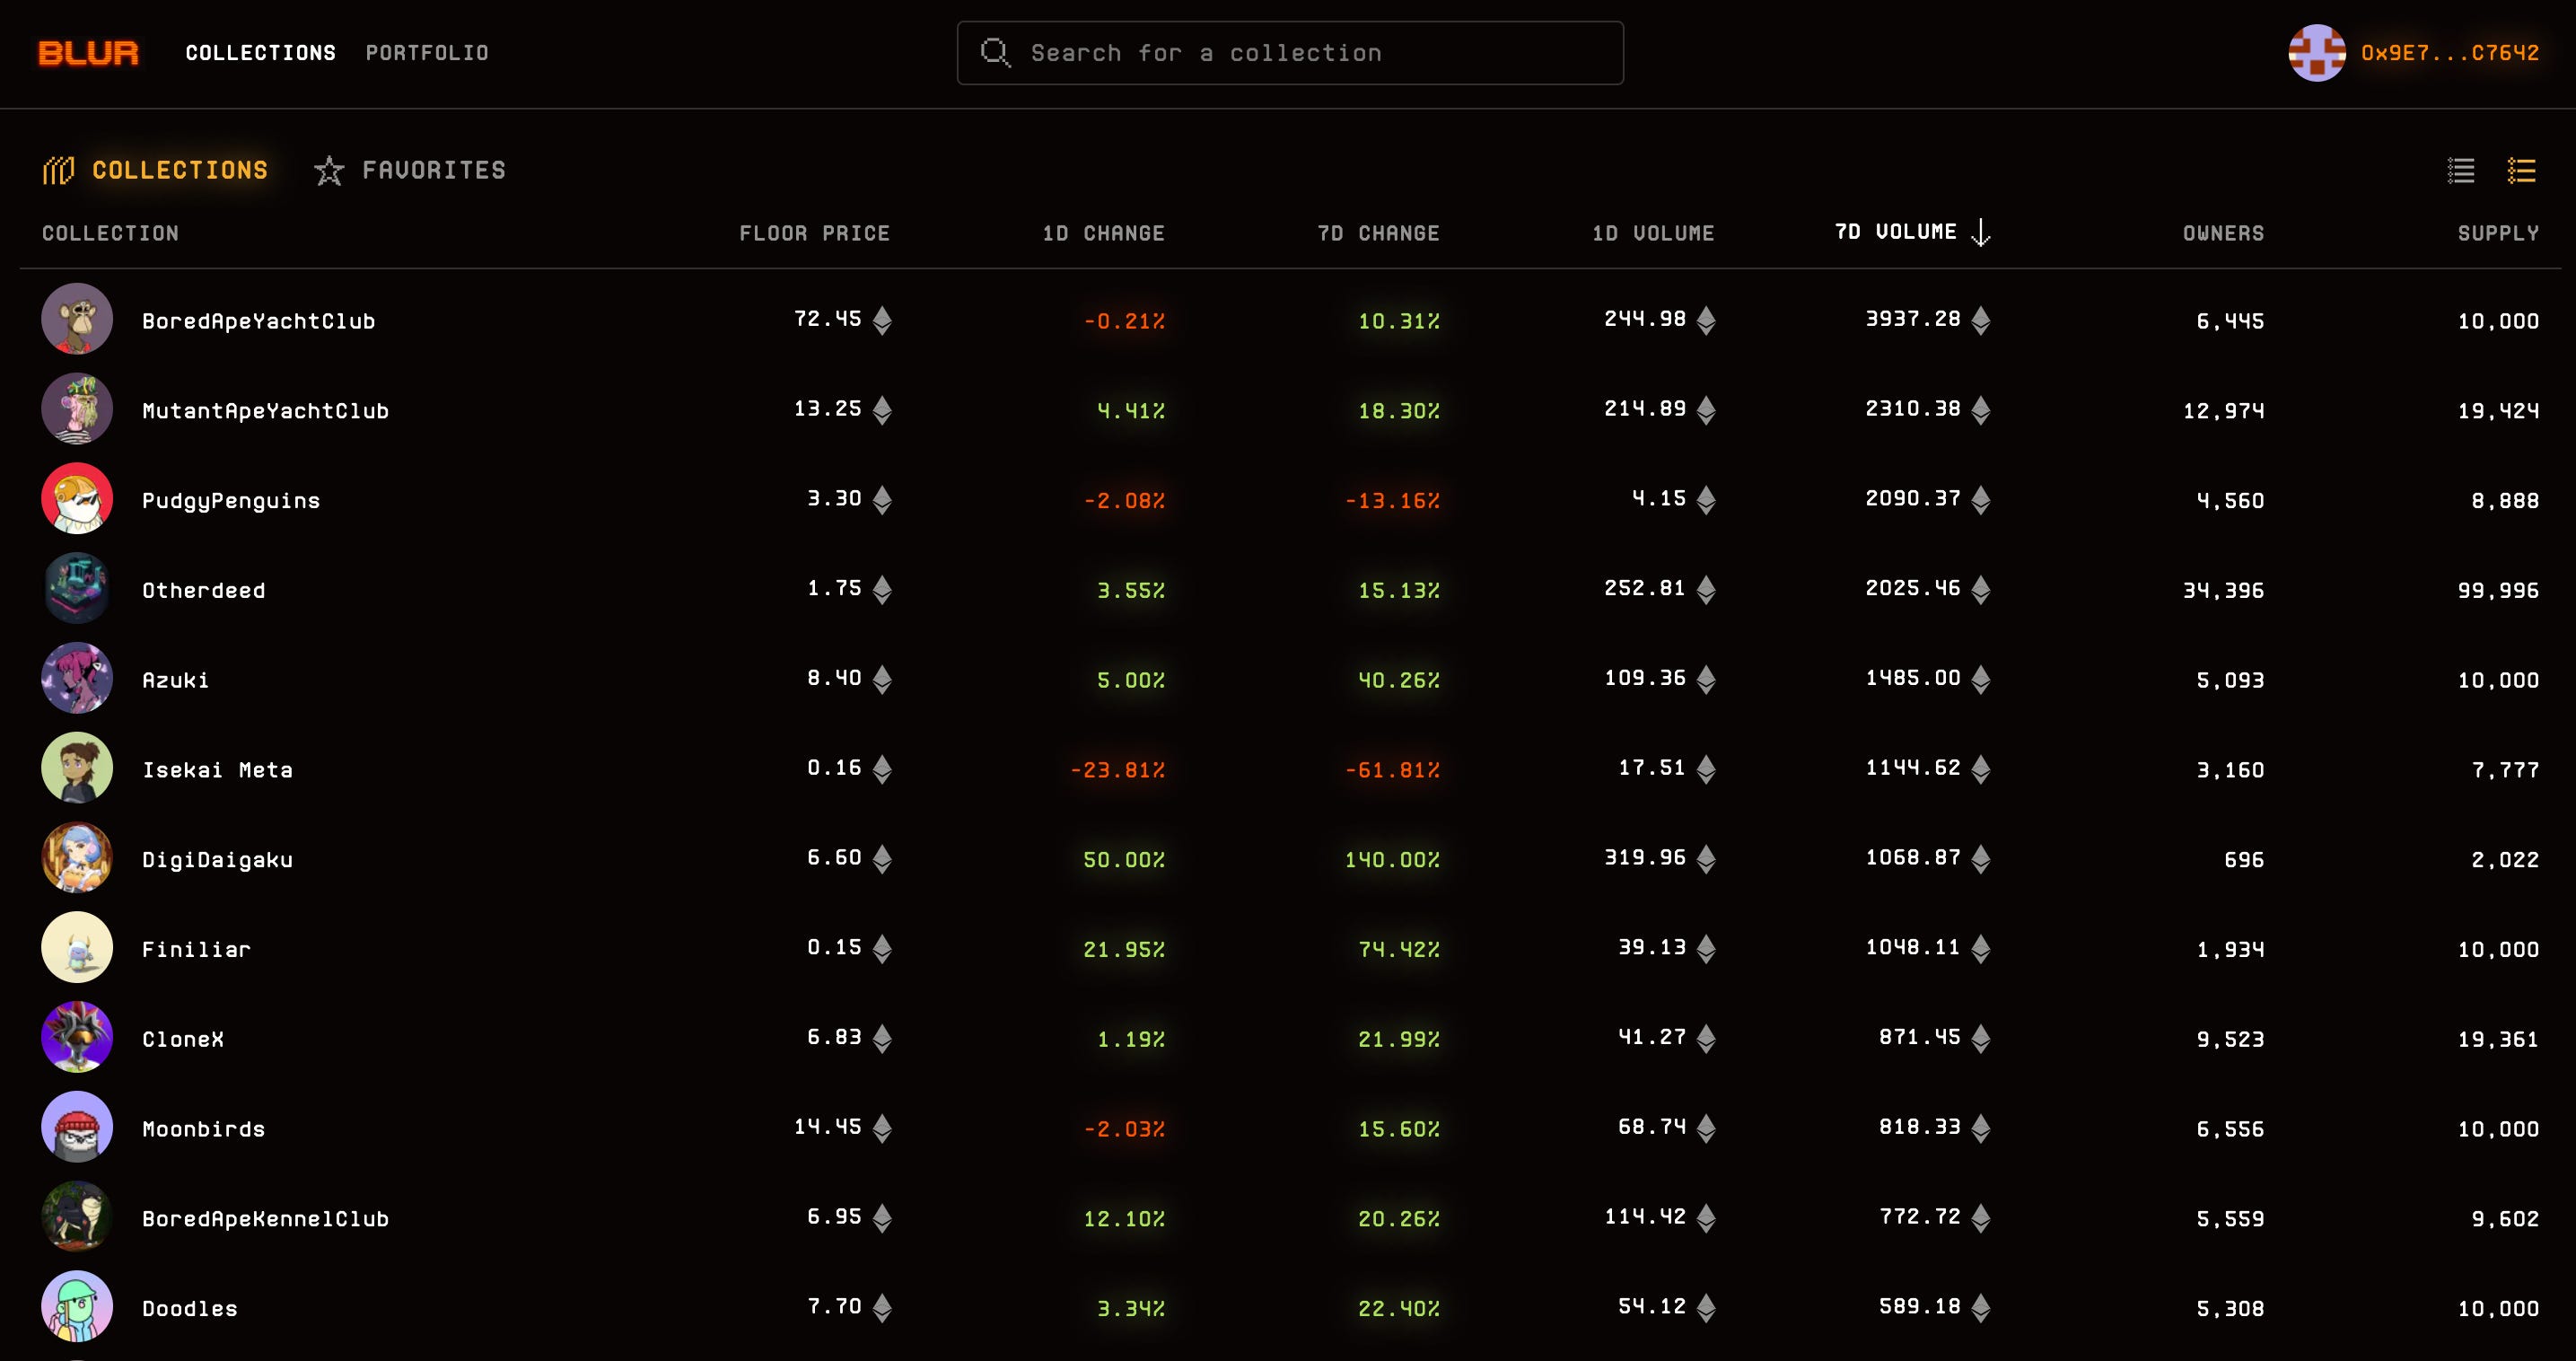Open the PudgyPenguins collection link
The height and width of the screenshot is (1361, 2576).
(x=231, y=501)
